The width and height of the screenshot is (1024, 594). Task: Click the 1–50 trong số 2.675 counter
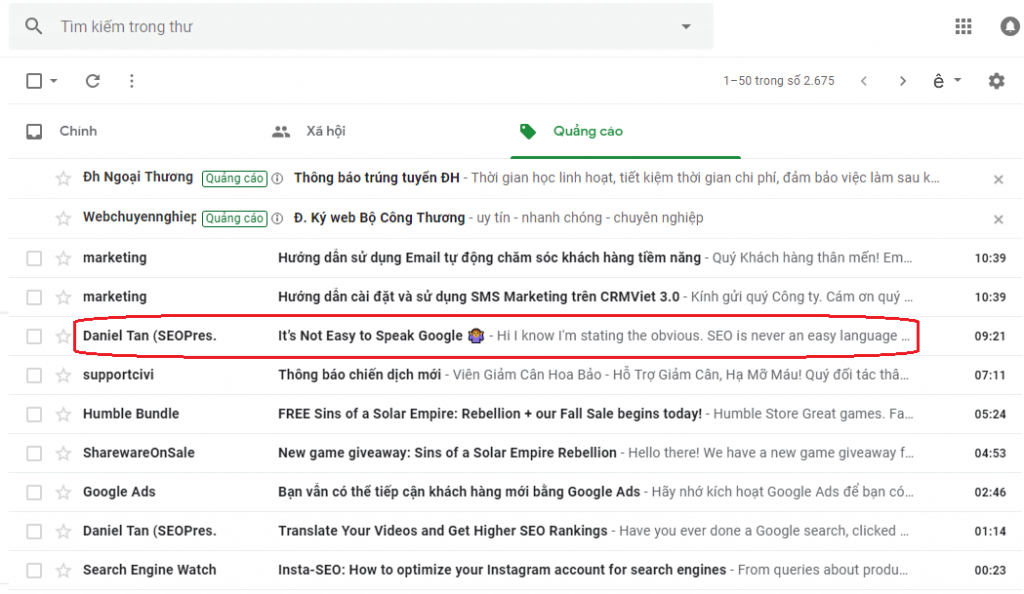(x=778, y=81)
